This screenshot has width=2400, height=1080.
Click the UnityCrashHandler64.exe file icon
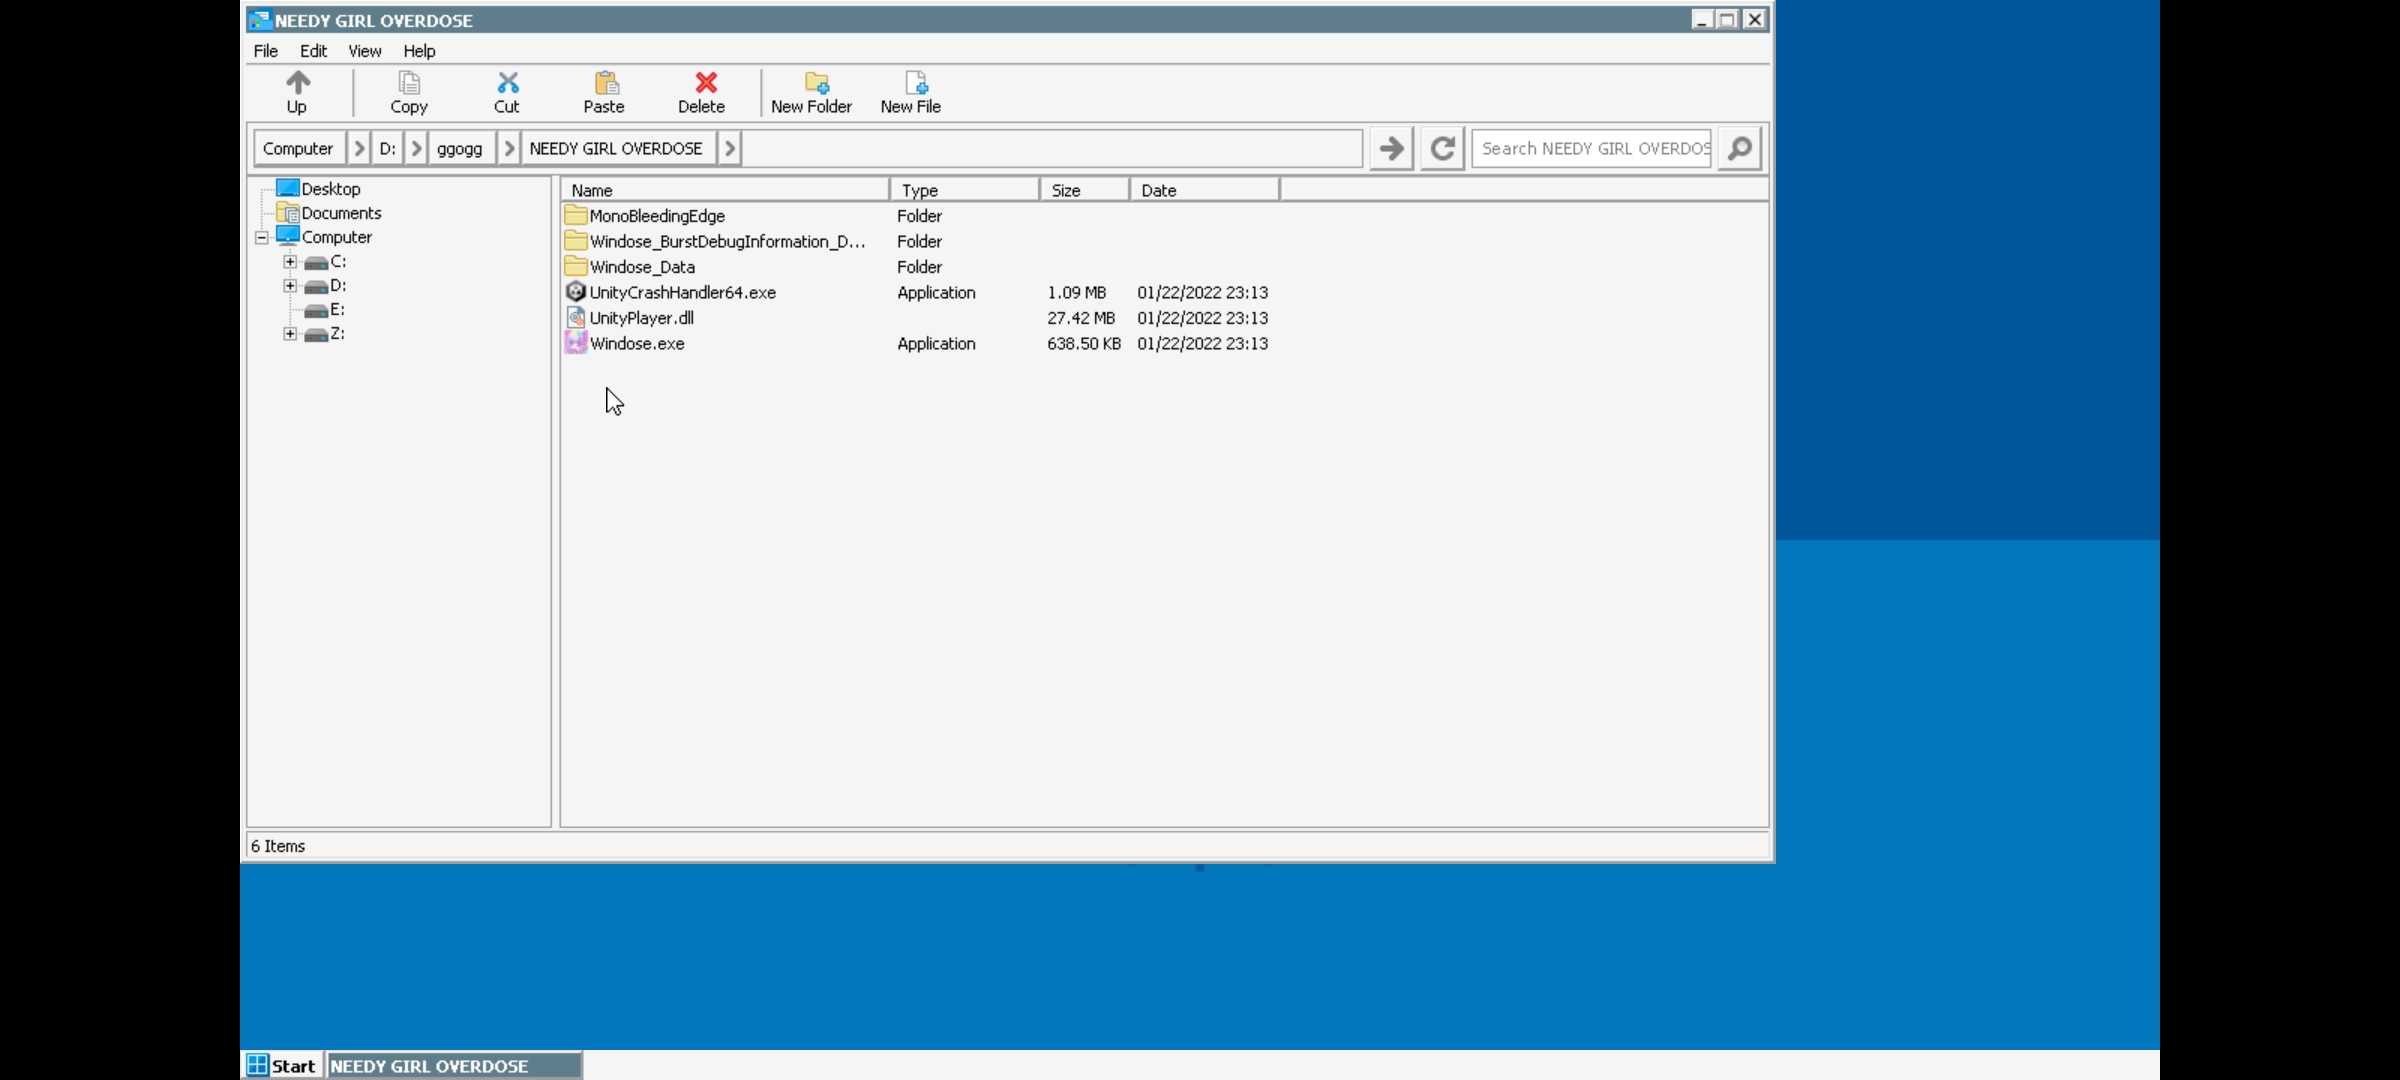[575, 292]
